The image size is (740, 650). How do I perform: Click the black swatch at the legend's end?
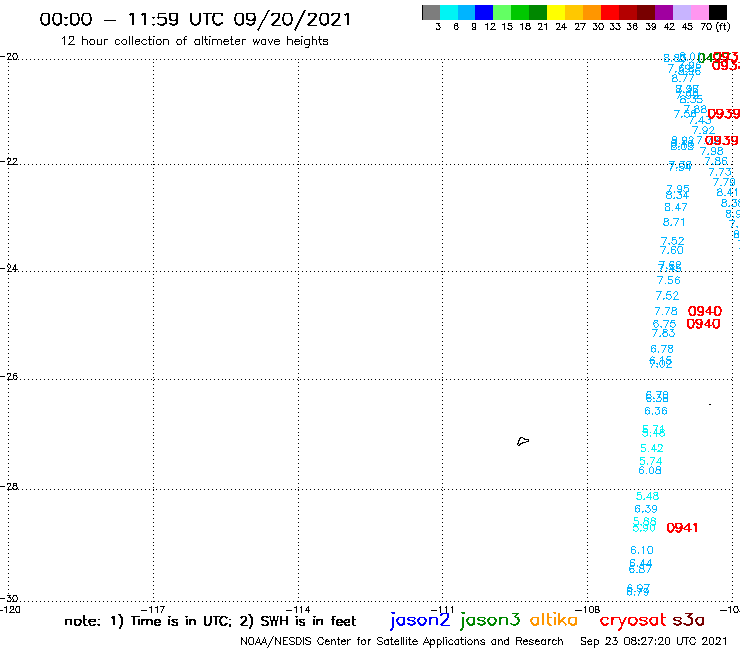point(717,12)
